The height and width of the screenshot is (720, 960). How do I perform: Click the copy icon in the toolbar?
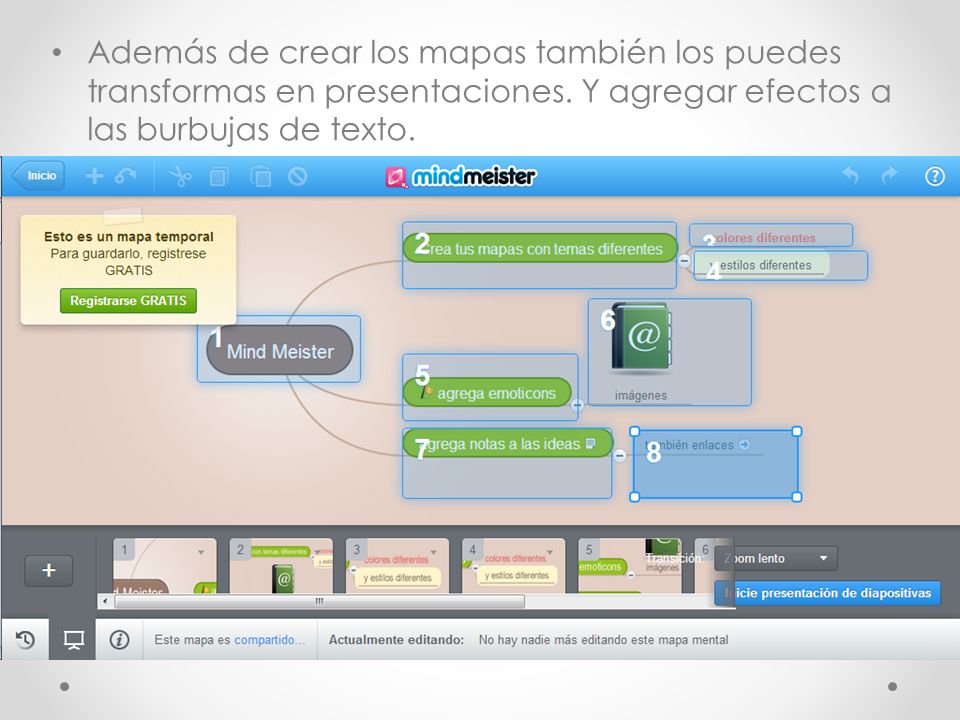click(219, 177)
